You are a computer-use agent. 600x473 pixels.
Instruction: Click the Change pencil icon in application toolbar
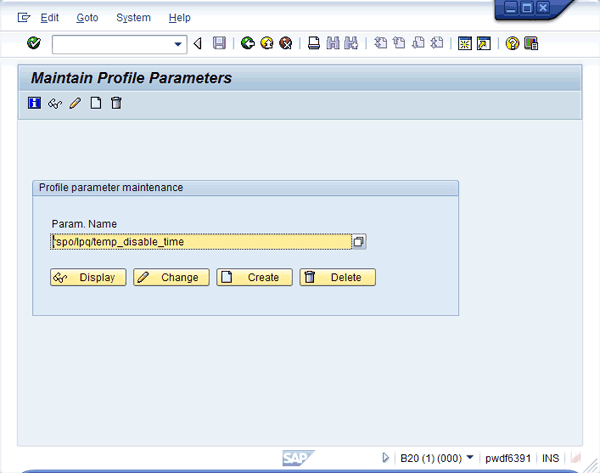tap(75, 103)
